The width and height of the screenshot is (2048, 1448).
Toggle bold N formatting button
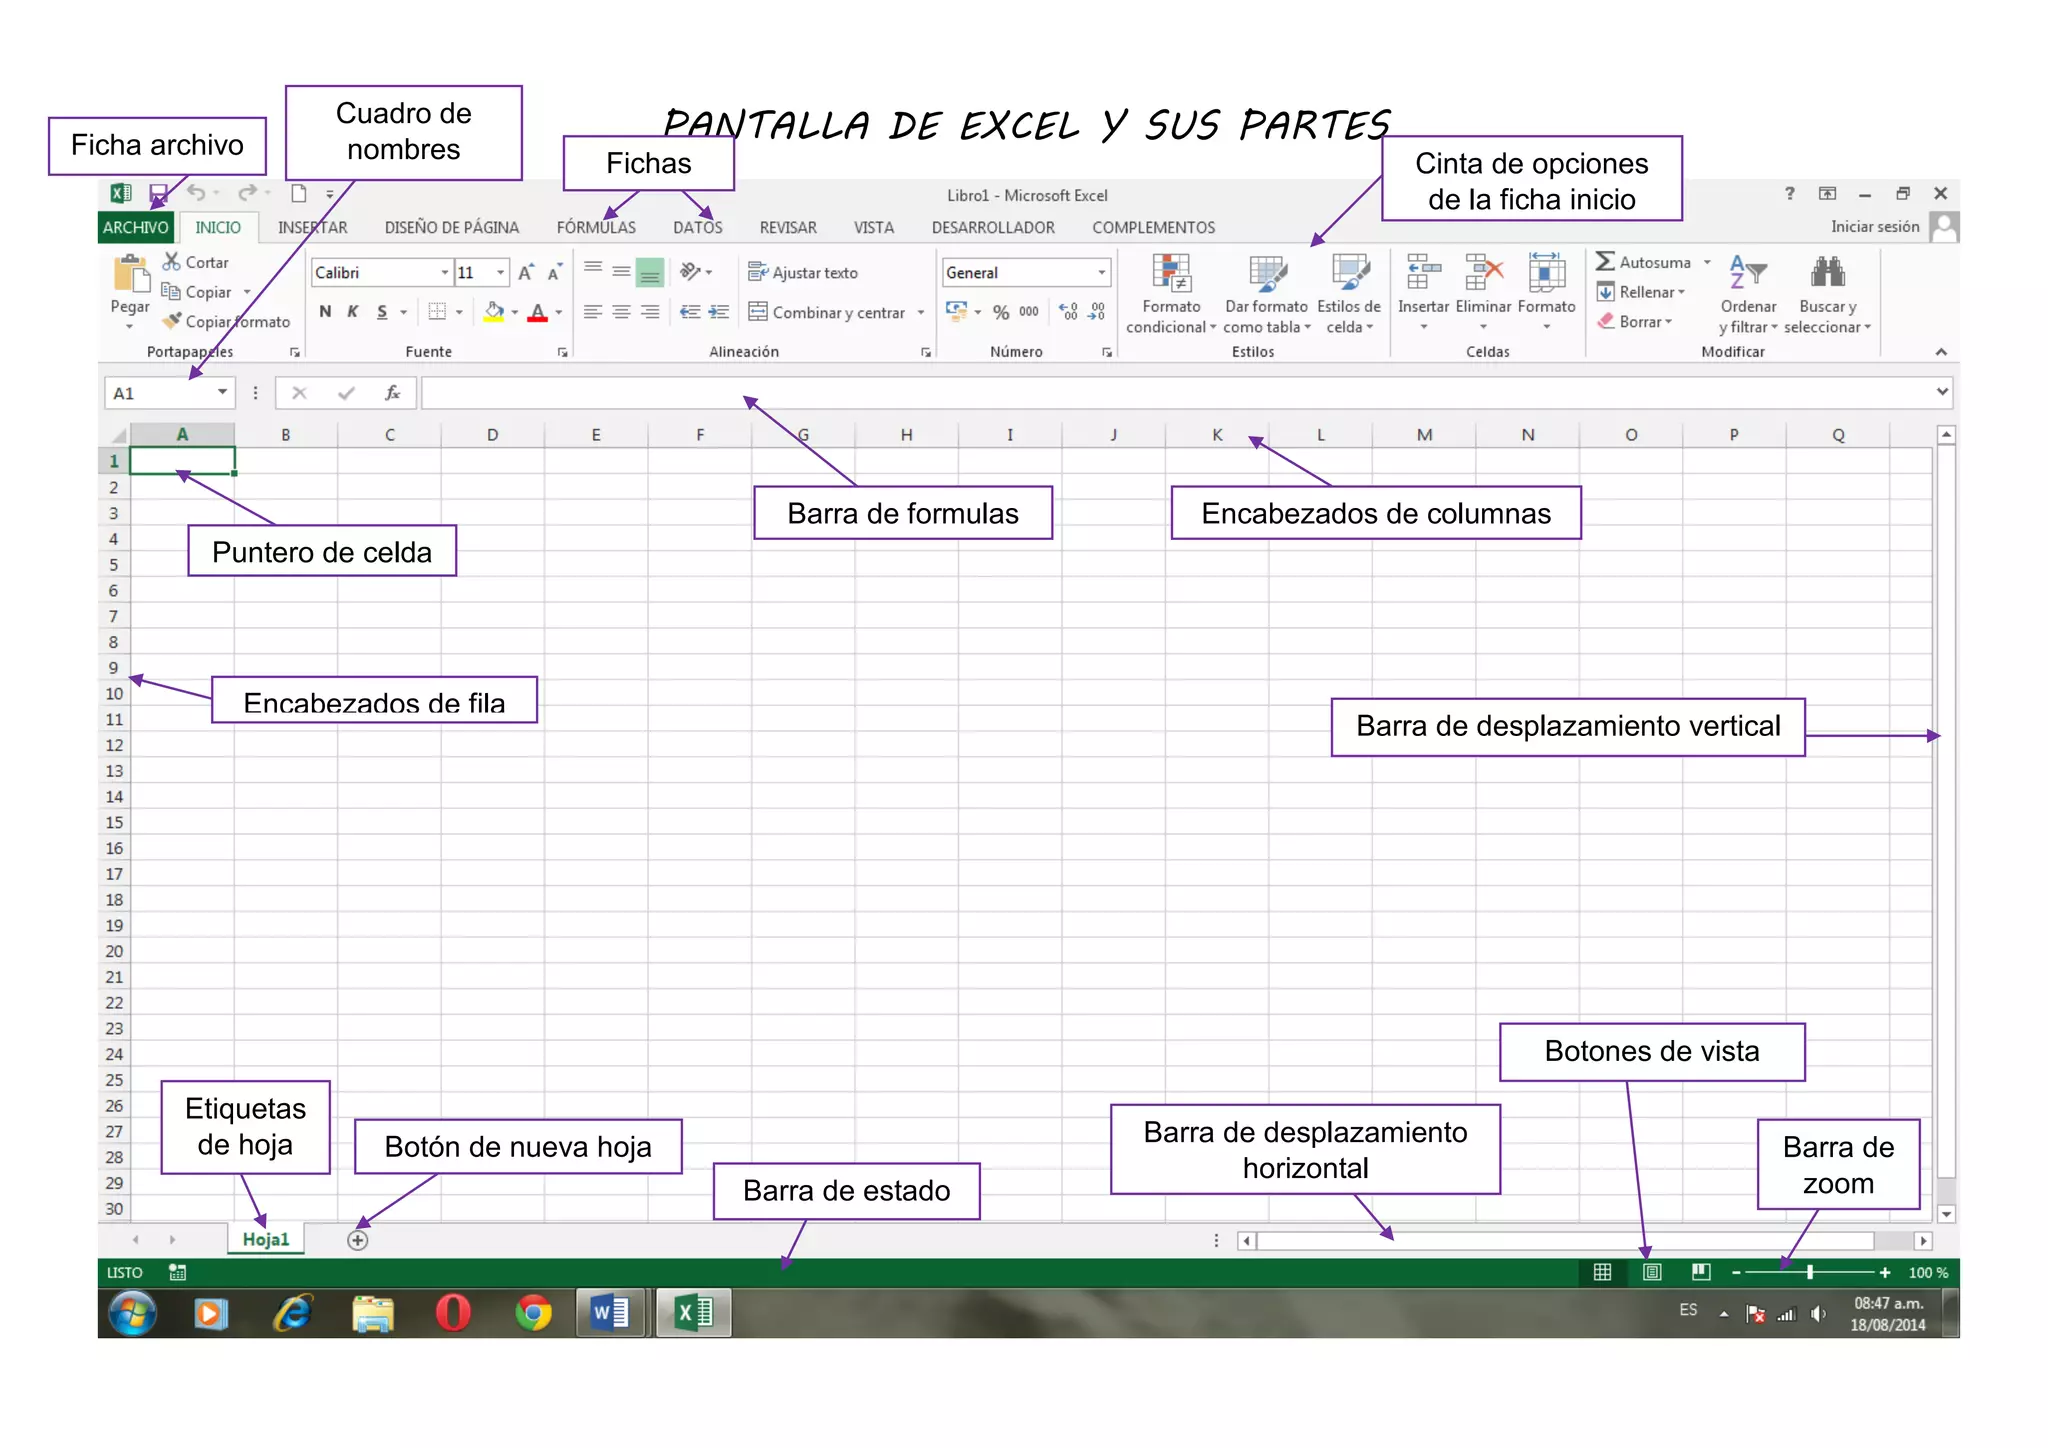point(325,312)
